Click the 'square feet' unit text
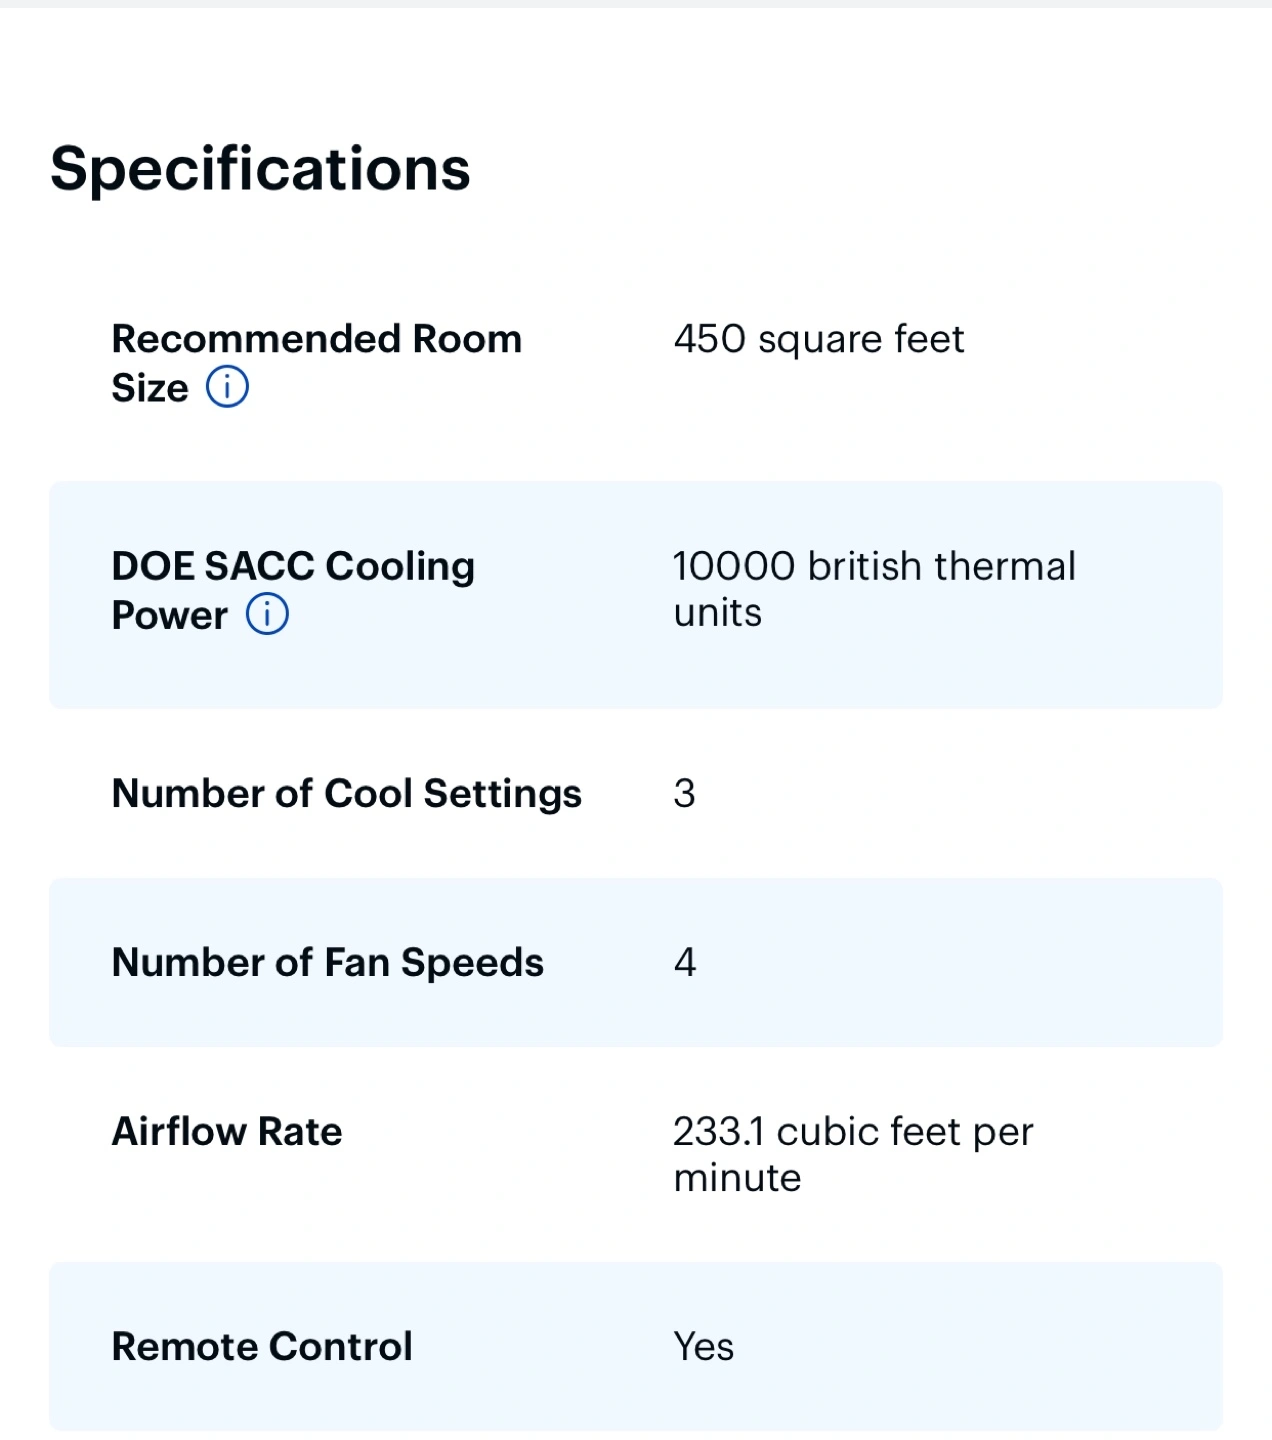Image resolution: width=1272 pixels, height=1440 pixels. coord(861,340)
